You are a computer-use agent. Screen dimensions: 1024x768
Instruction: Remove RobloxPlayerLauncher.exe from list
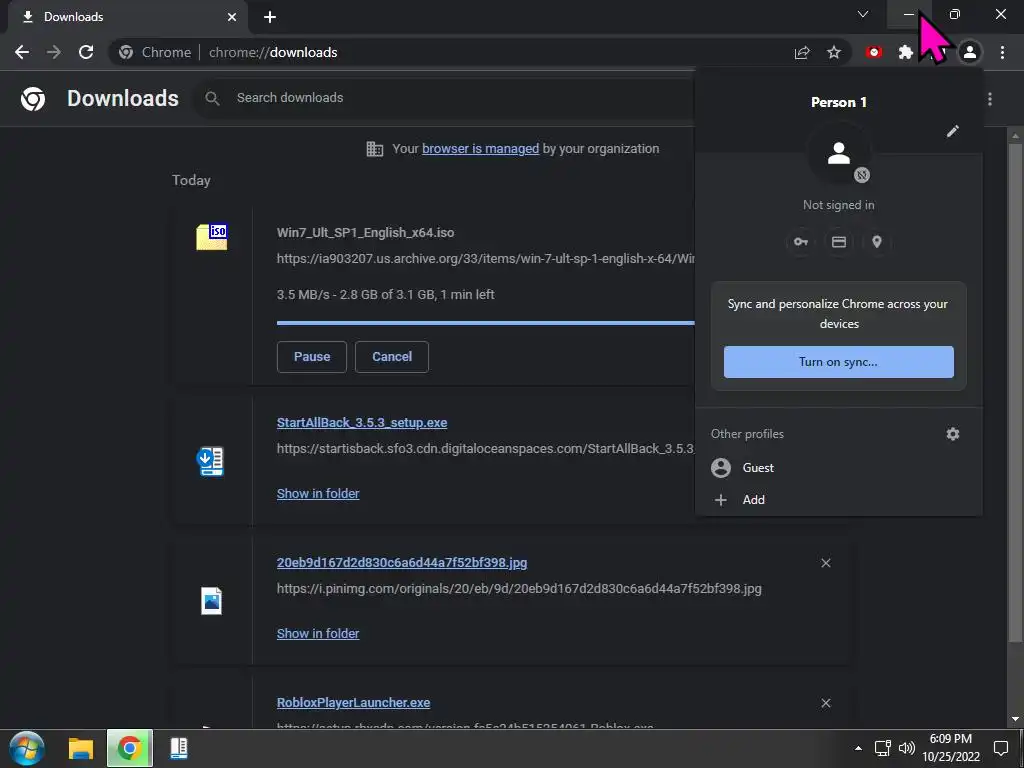(x=826, y=703)
